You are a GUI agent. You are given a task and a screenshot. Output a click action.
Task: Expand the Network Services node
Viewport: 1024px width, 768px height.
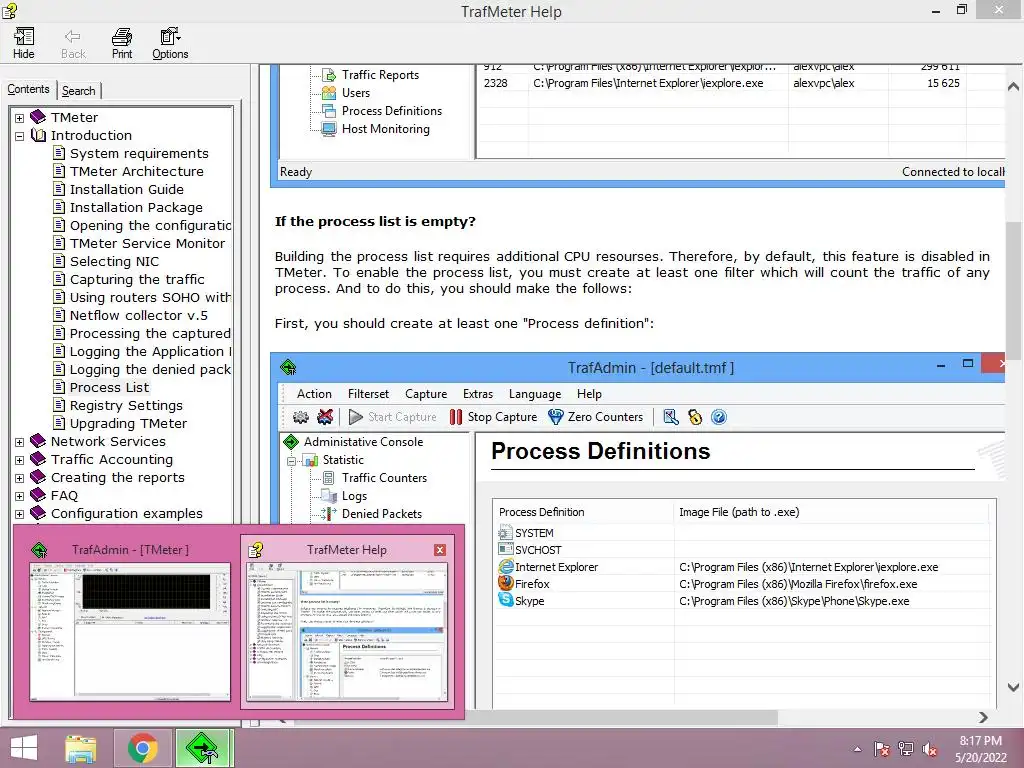coord(20,442)
